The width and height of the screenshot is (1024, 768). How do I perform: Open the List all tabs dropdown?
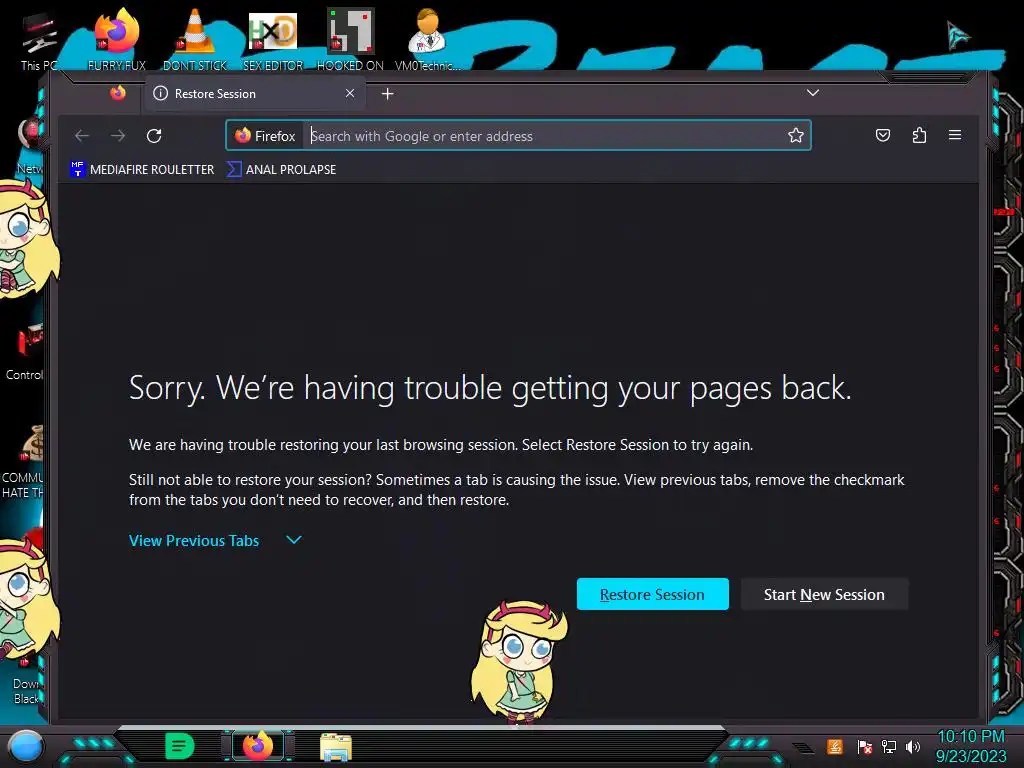tap(812, 93)
